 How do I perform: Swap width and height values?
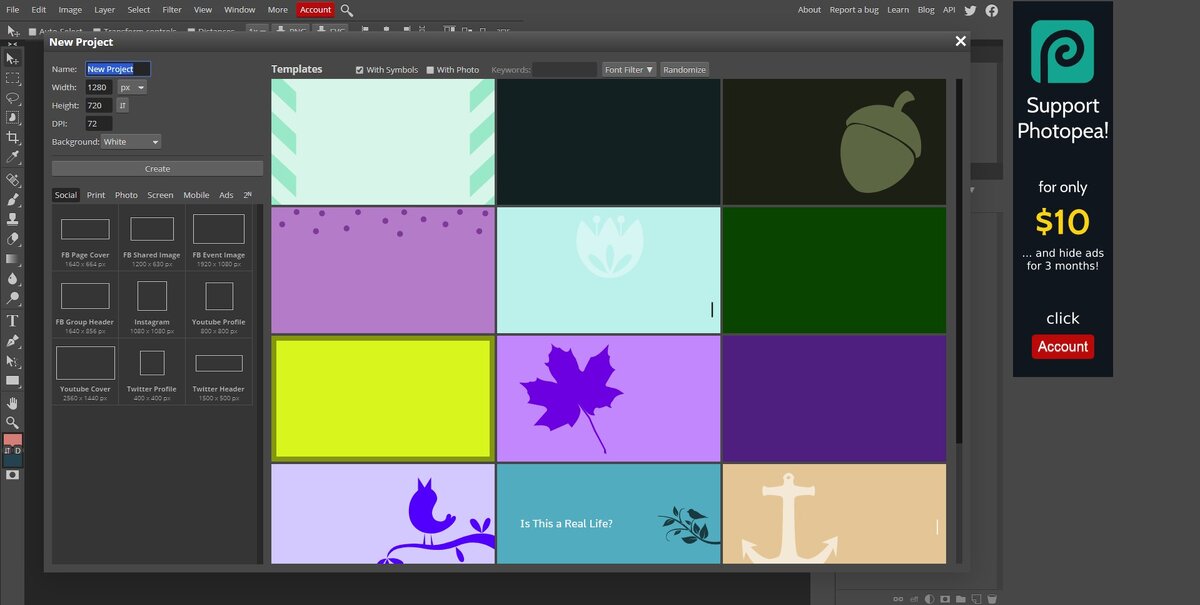(x=123, y=105)
